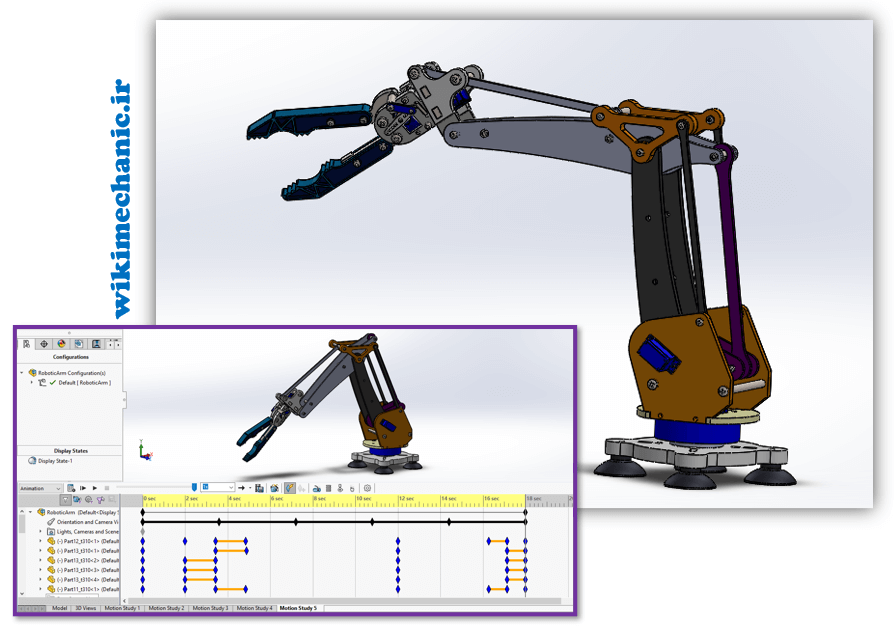
Task: Click the RoboticArm Configuration(s) assembly icon
Action: 33,372
